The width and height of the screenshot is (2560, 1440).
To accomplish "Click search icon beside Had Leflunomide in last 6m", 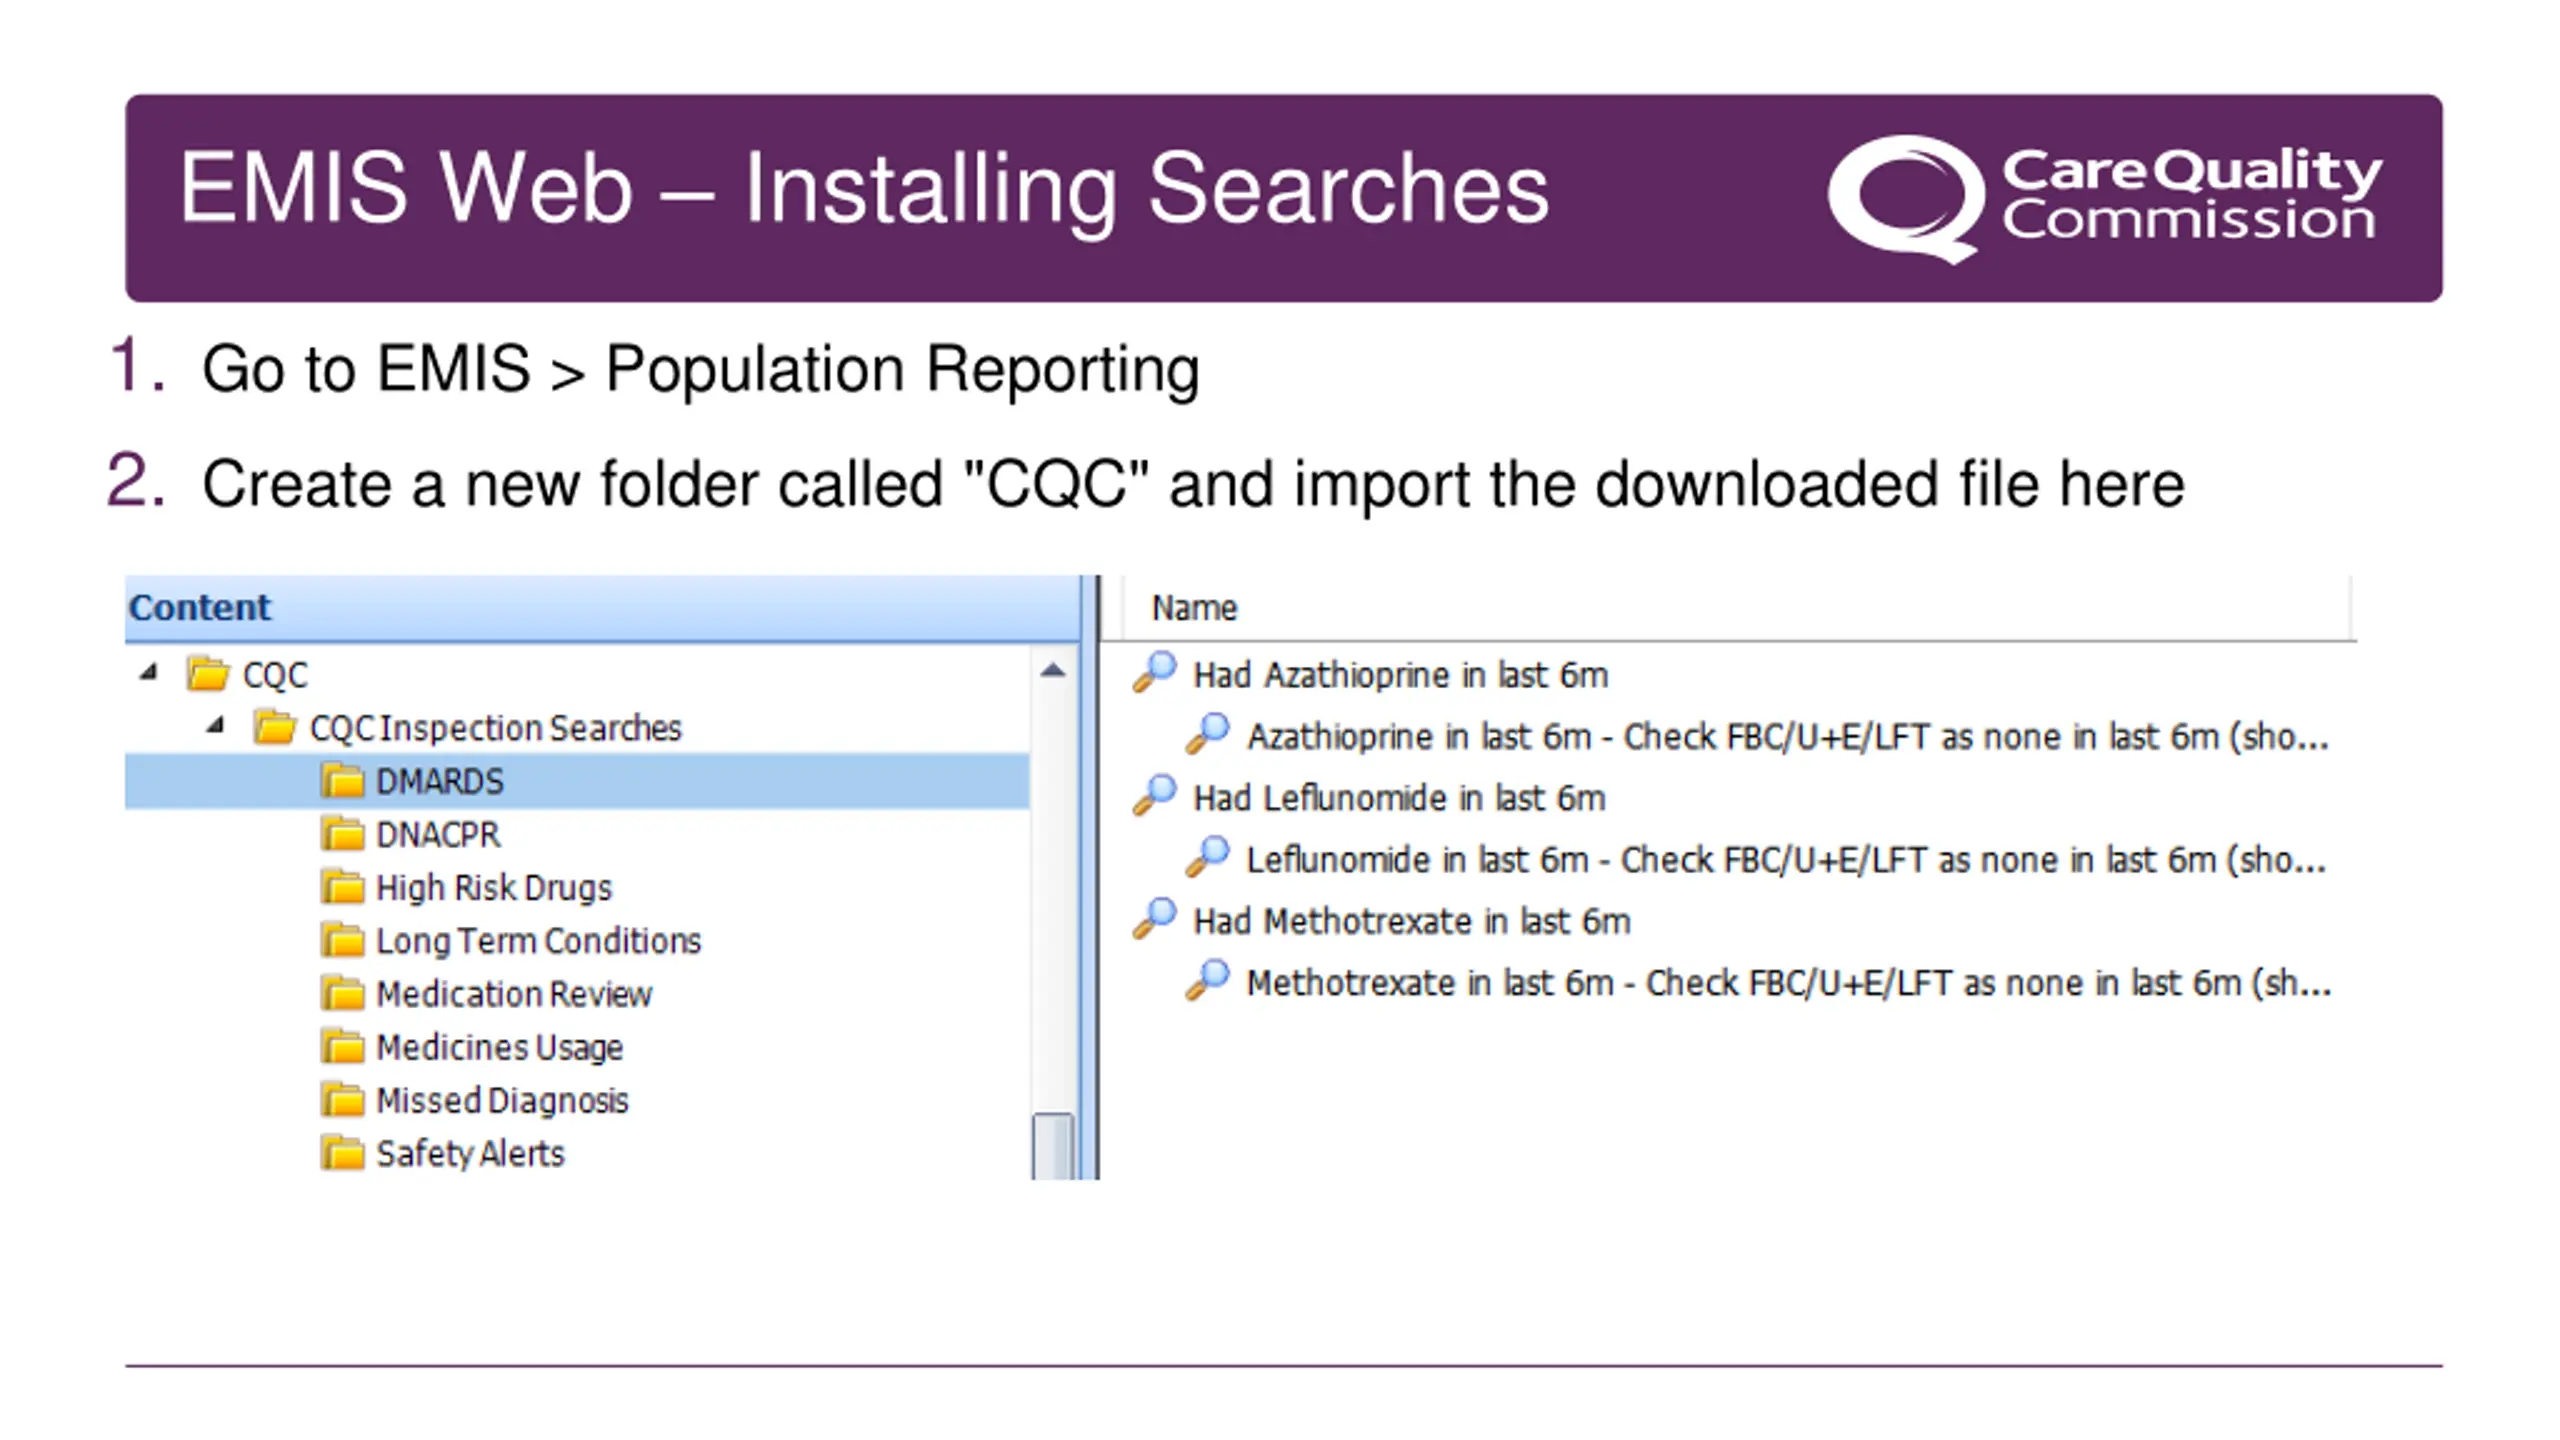I will [1155, 796].
